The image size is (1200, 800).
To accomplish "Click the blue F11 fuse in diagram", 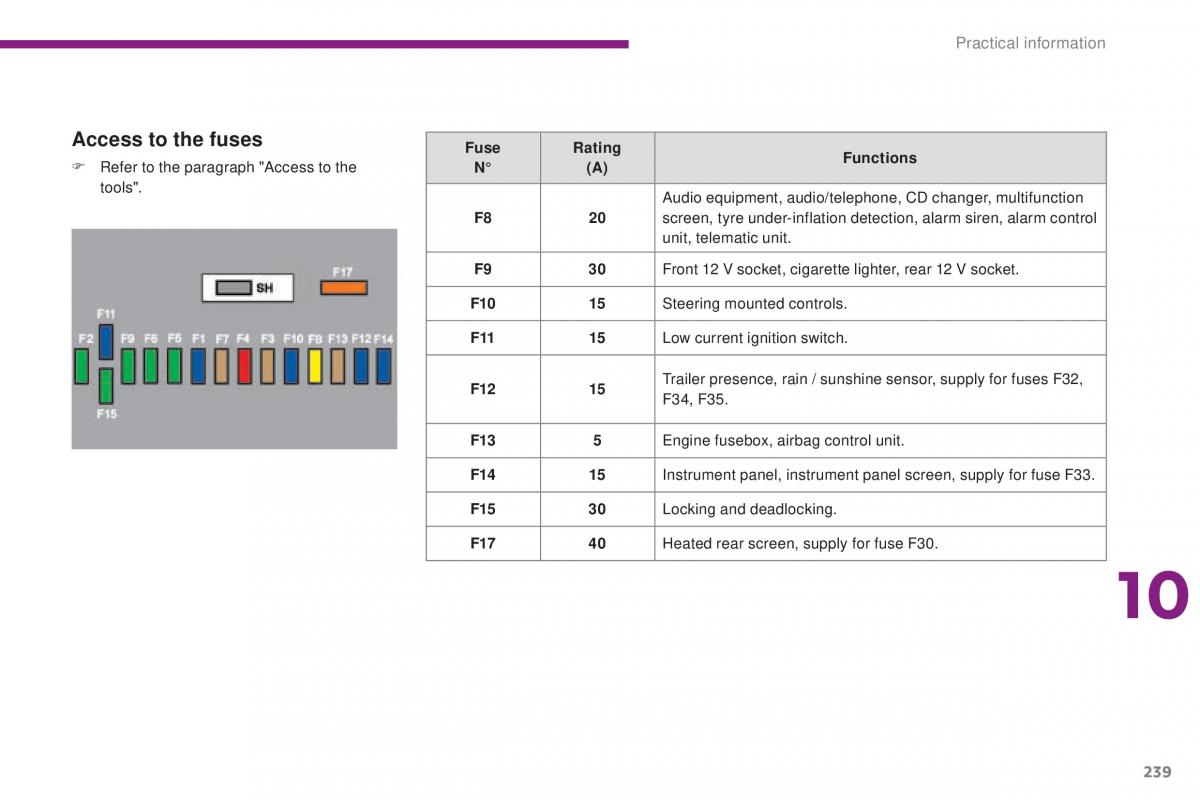I will 106,341.
